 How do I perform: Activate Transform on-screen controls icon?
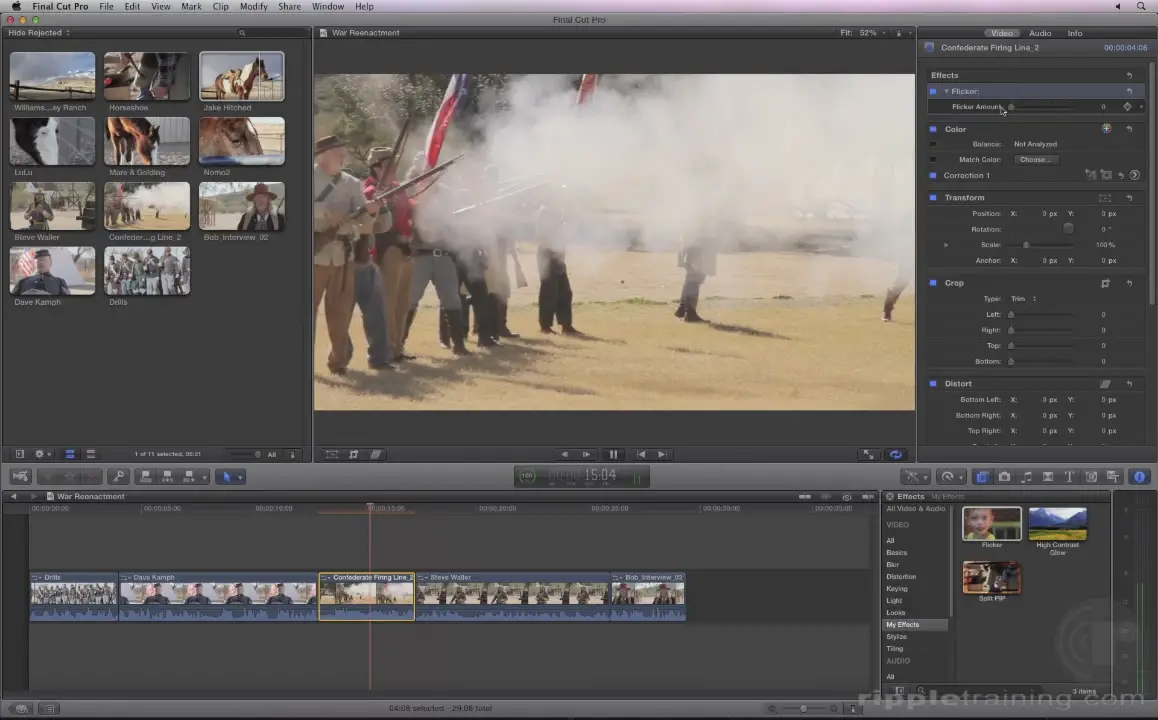[1105, 198]
